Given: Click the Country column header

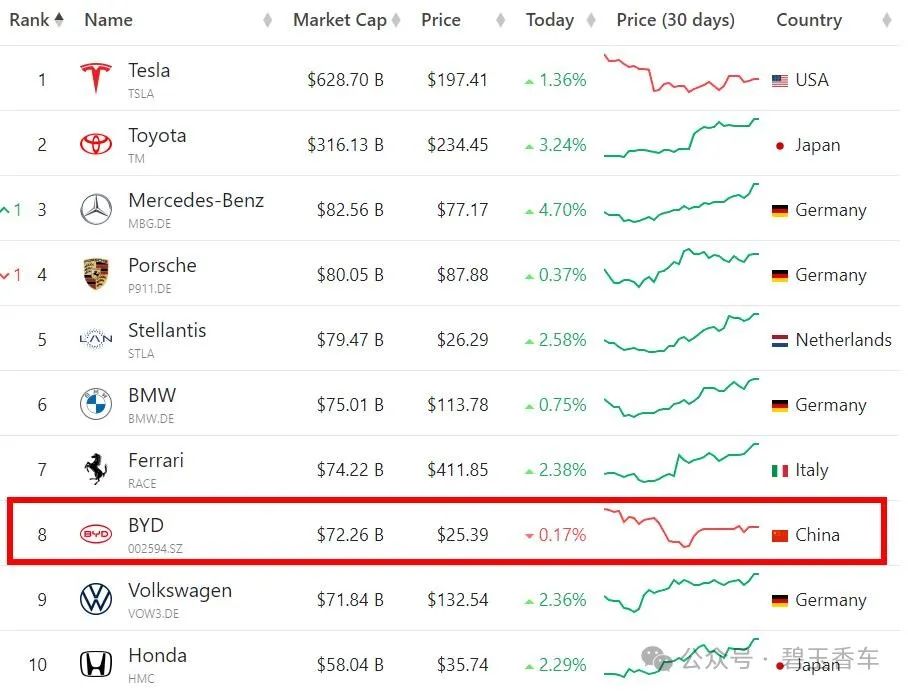Looking at the screenshot, I should click(809, 20).
